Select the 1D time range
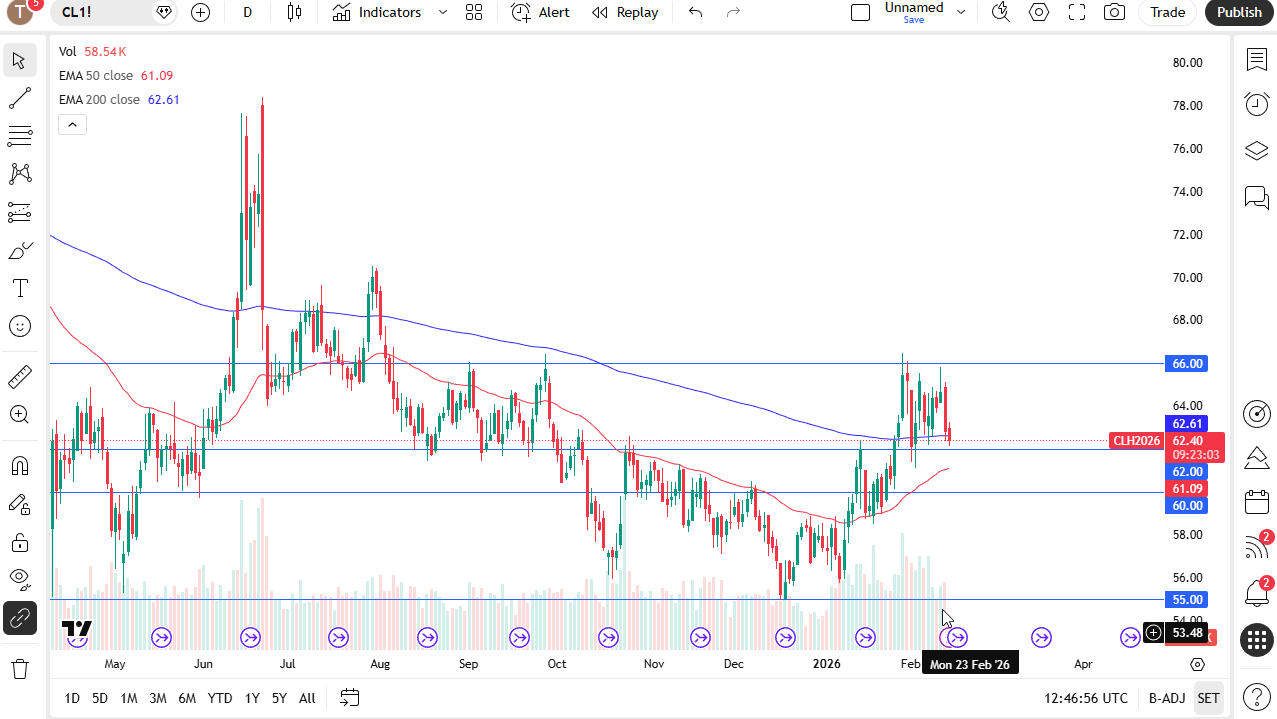Screen dimensions: 1277x719 coord(72,698)
